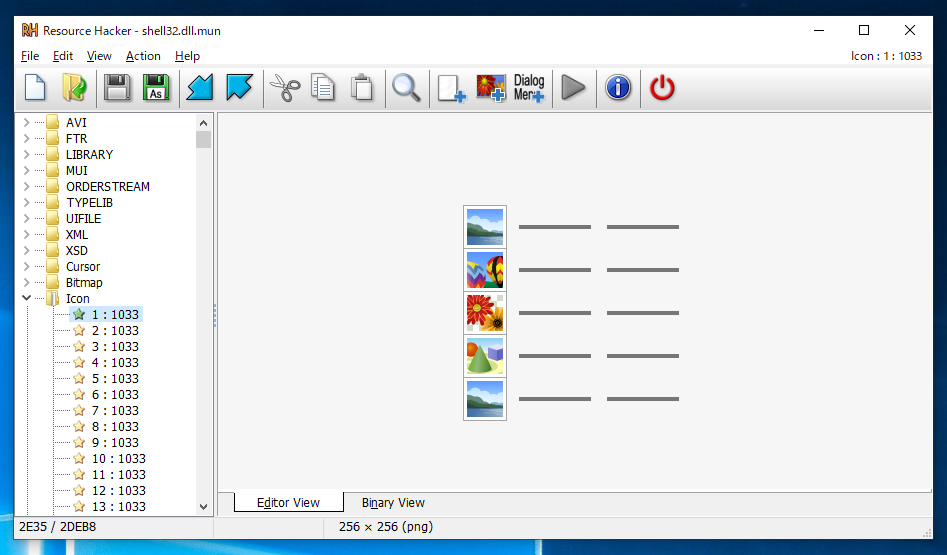
Task: Add an image resource with flower icon
Action: (490, 88)
